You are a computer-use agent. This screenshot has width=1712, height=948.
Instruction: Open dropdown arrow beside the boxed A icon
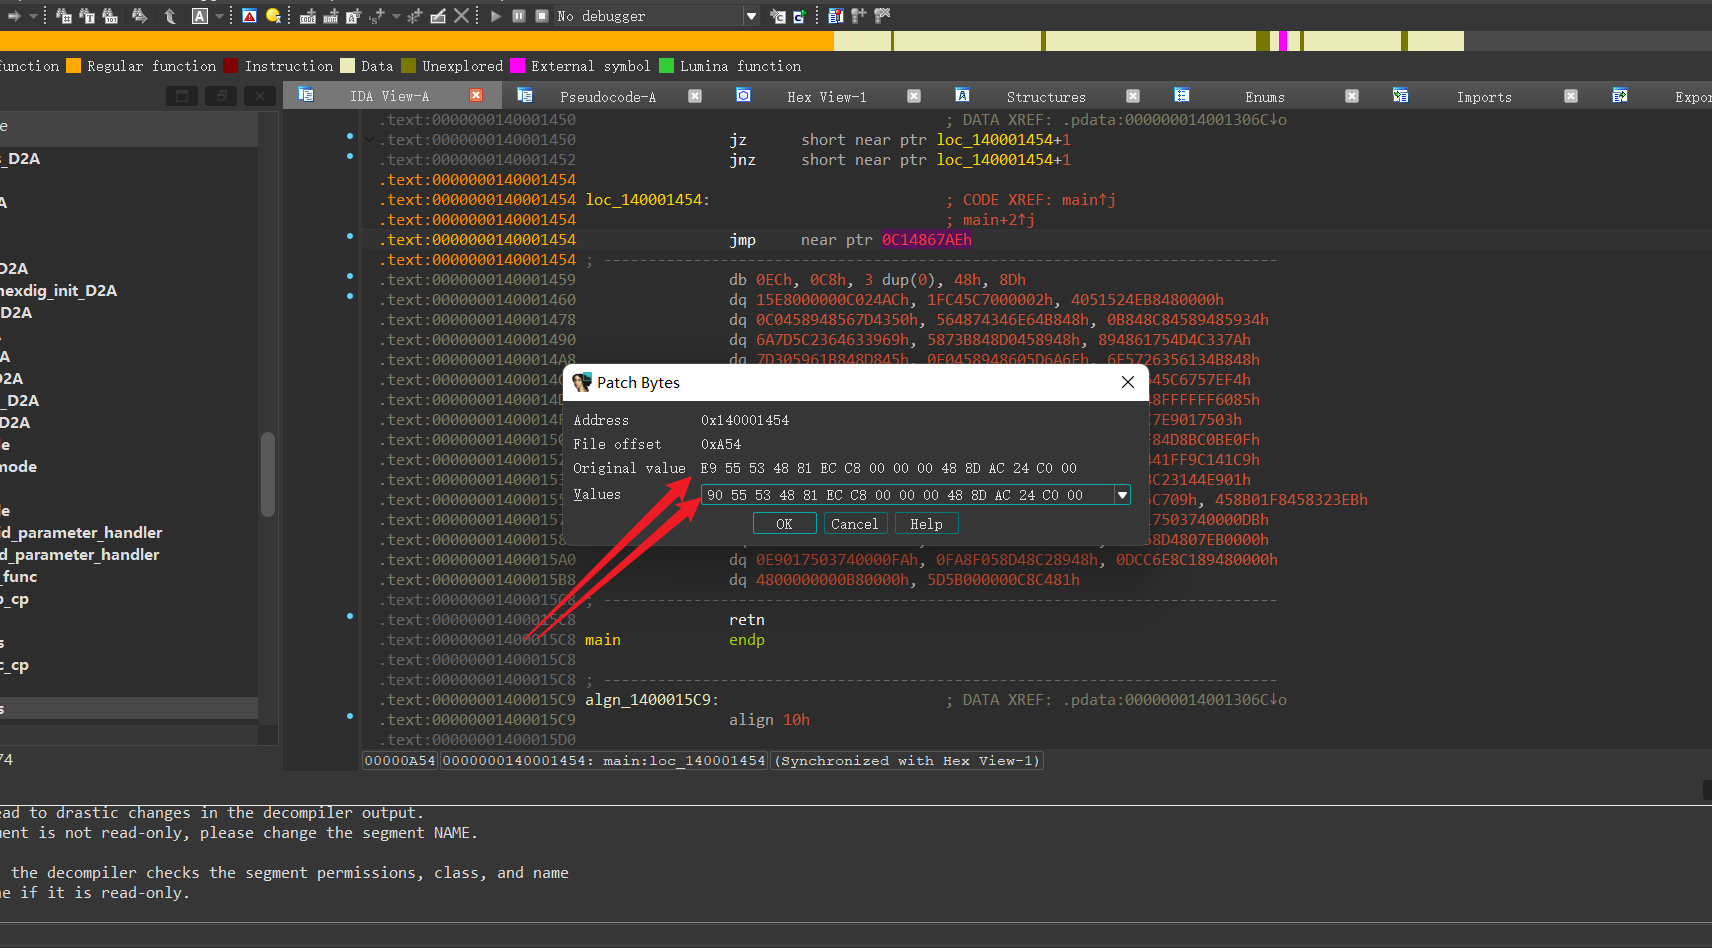click(219, 16)
